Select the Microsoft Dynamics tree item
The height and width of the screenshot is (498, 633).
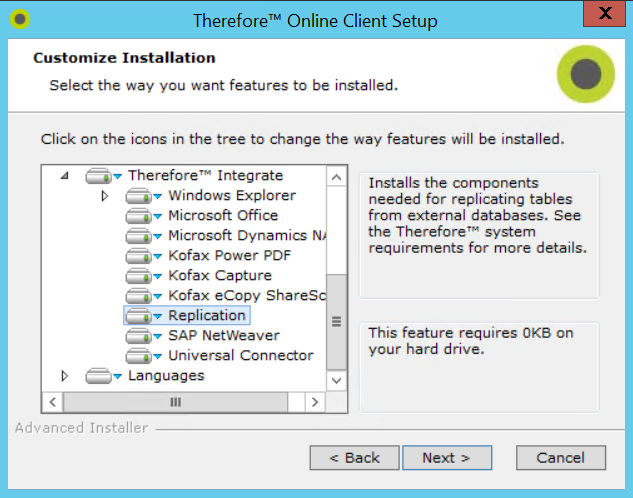click(246, 236)
